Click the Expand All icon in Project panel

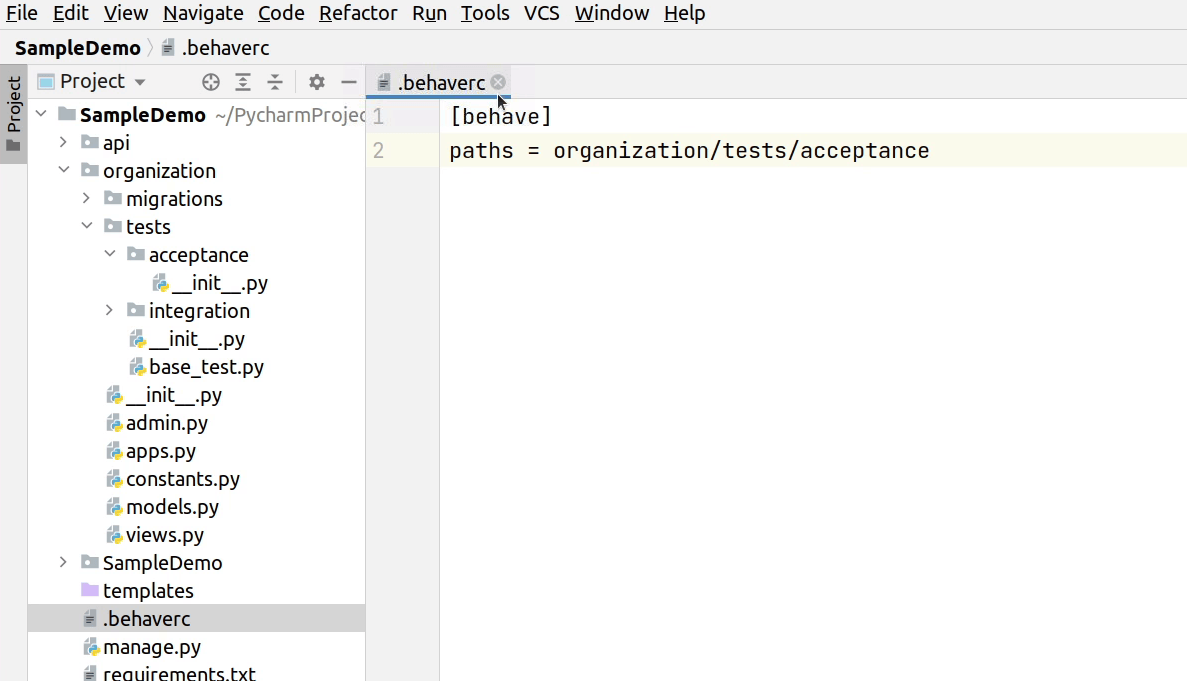point(243,82)
